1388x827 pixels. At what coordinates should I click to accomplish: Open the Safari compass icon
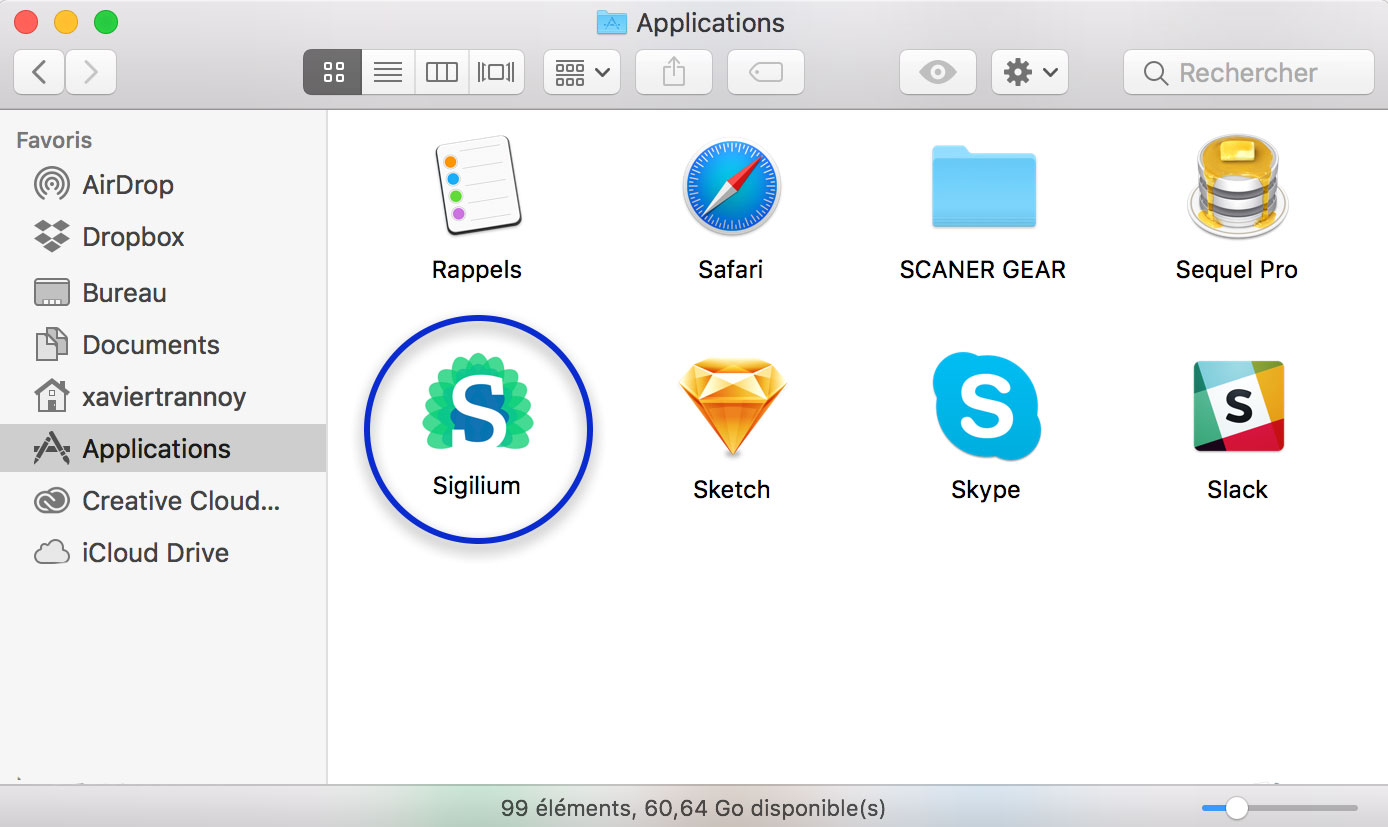pyautogui.click(x=731, y=187)
